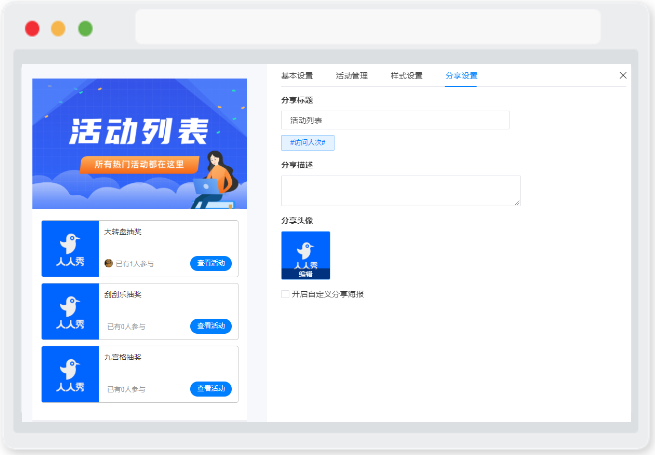Close the settings panel with X
The image size is (655, 455).
(623, 75)
